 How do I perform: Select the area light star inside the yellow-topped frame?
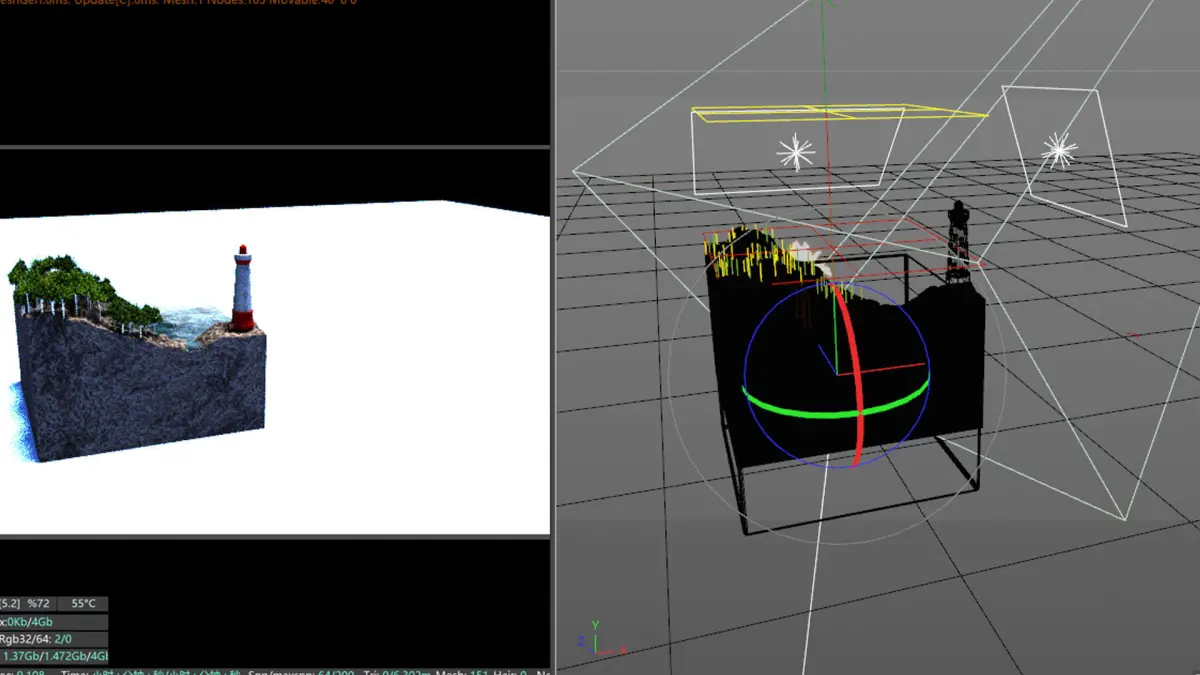796,152
